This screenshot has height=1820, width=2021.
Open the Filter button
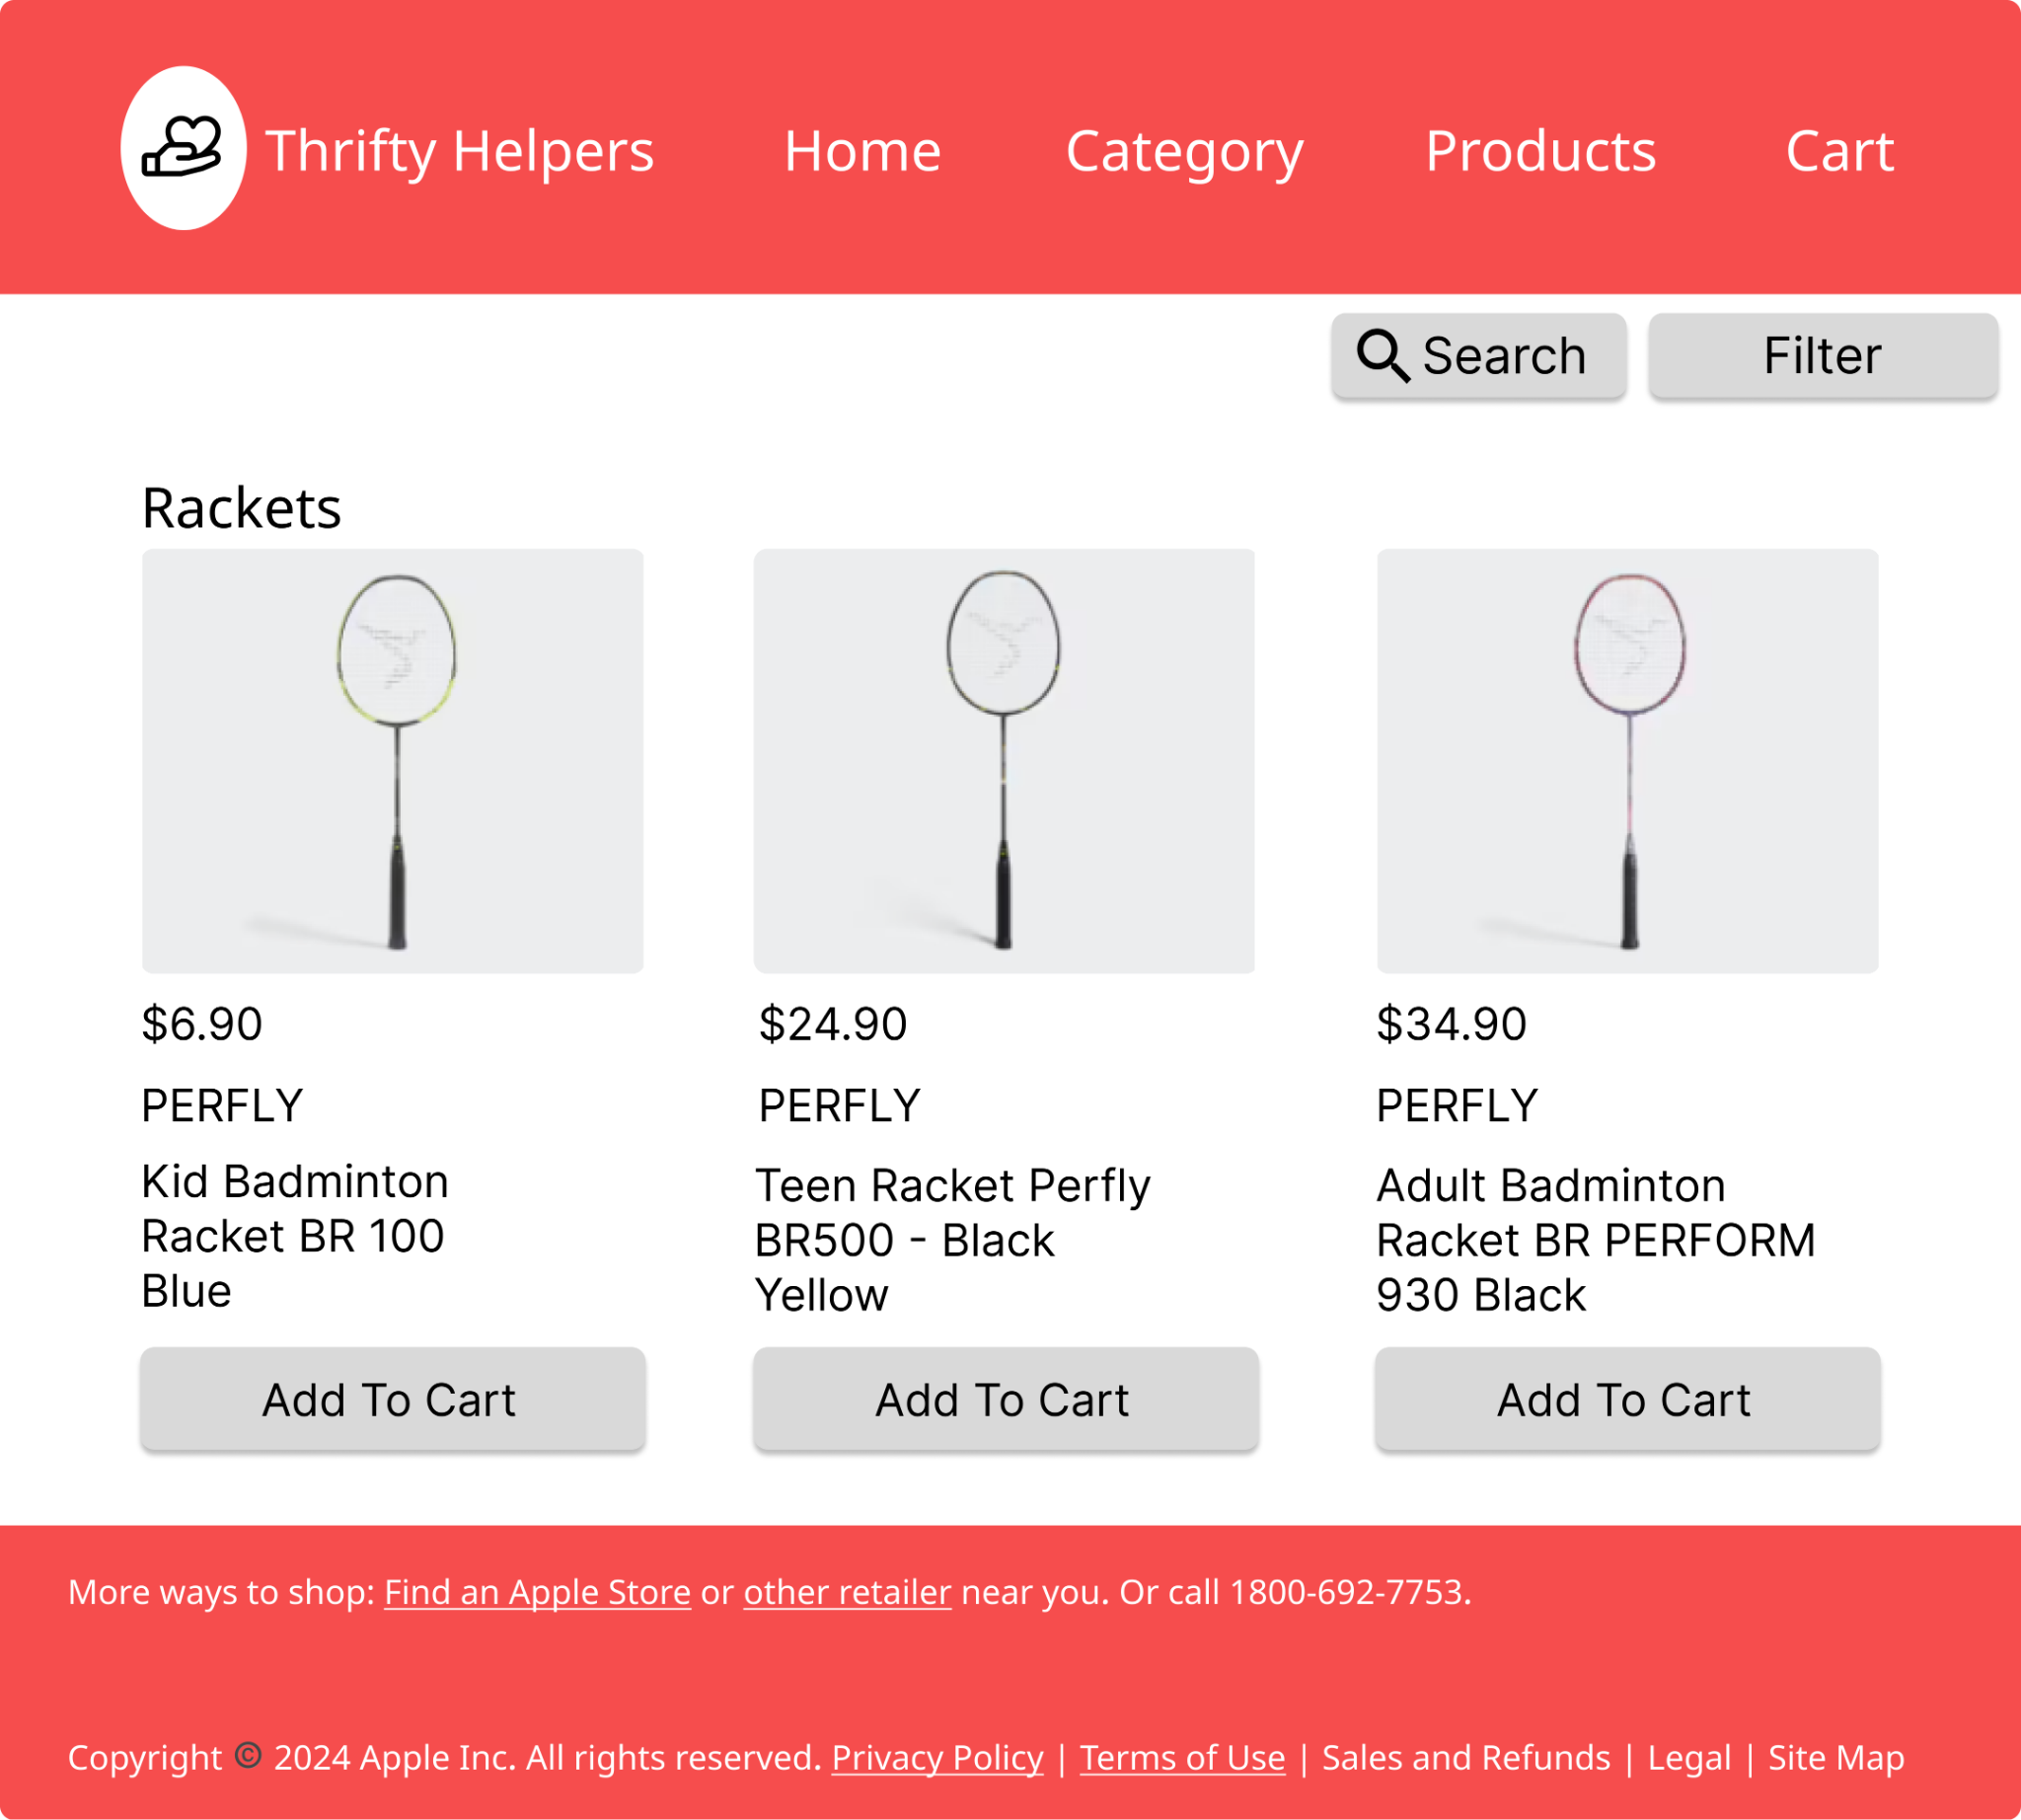pos(1823,356)
